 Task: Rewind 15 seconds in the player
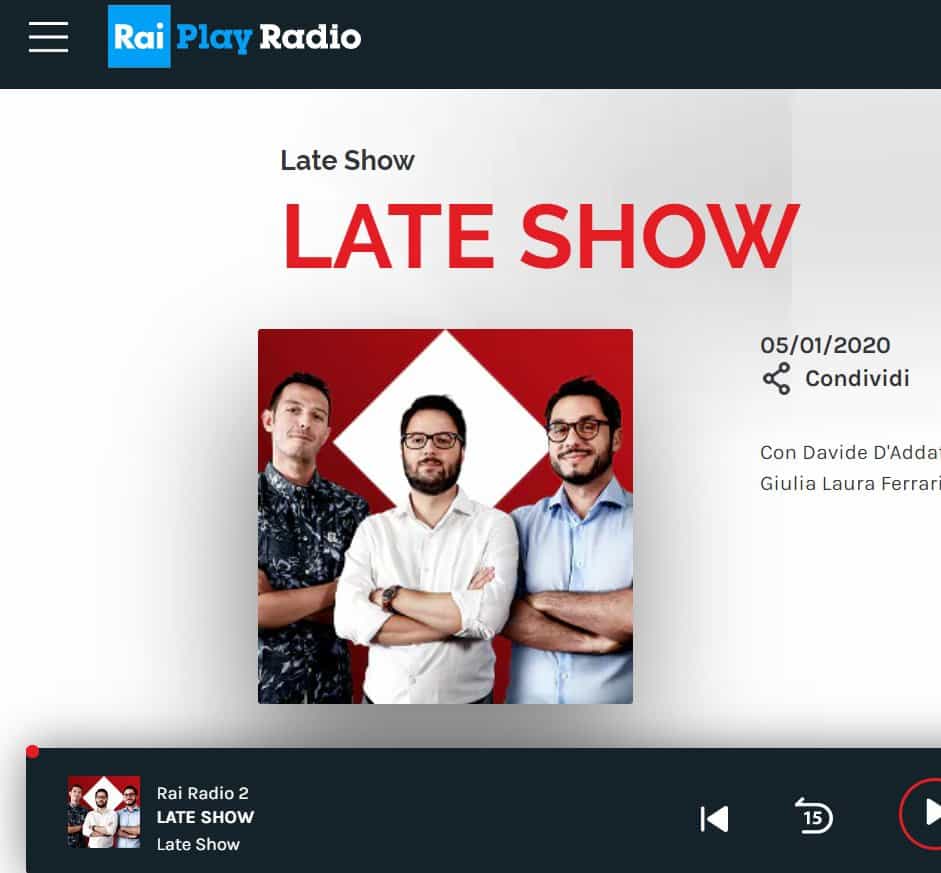pos(813,818)
